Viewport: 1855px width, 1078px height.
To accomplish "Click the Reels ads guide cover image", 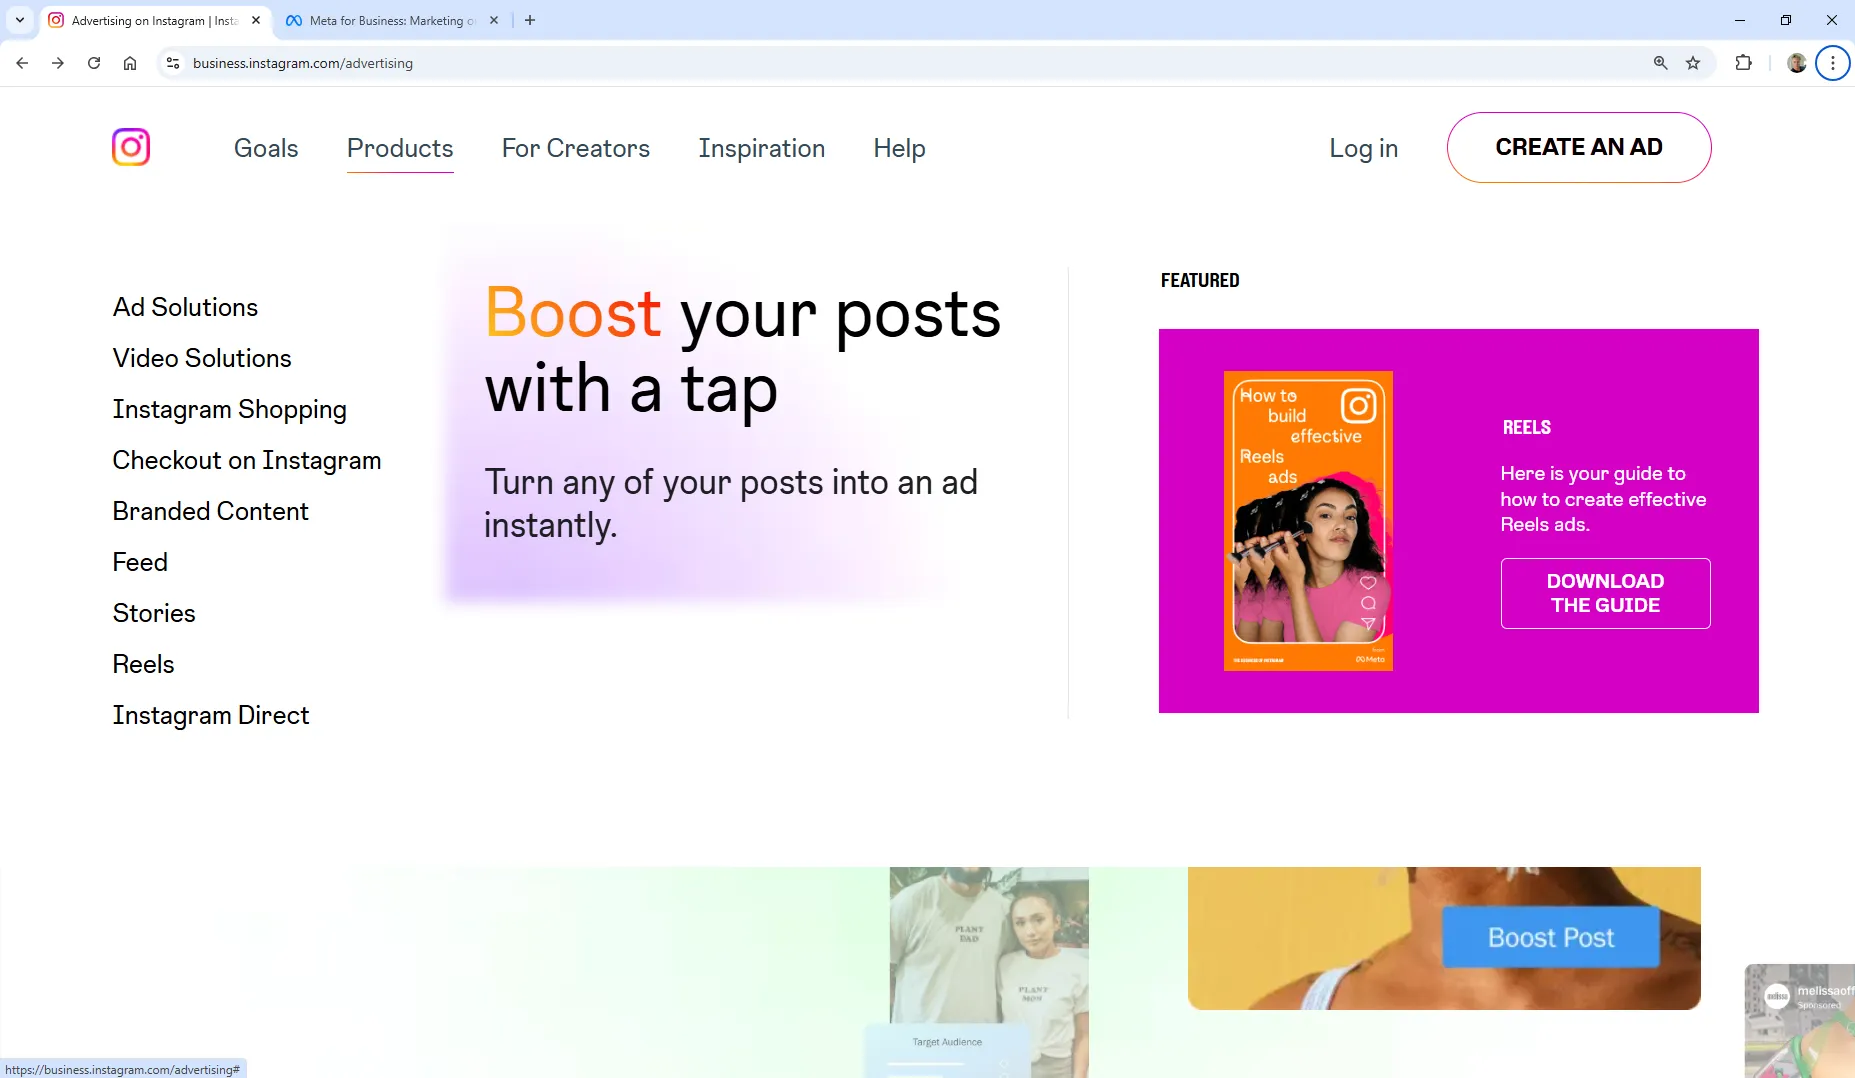I will 1308,520.
